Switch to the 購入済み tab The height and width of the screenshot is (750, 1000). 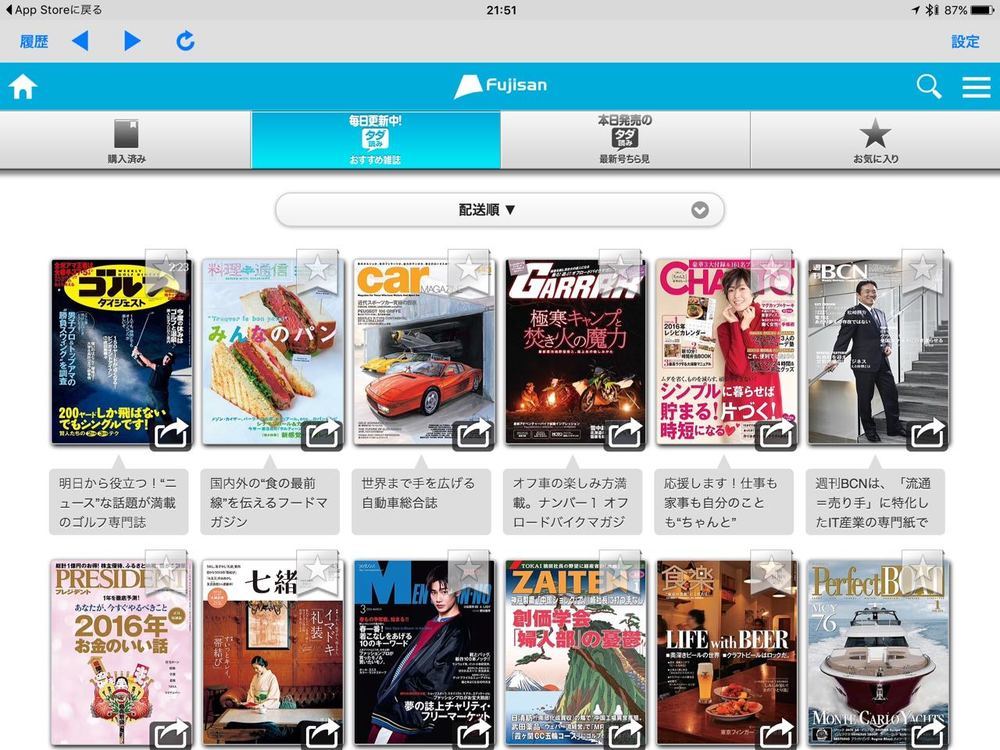pos(126,140)
